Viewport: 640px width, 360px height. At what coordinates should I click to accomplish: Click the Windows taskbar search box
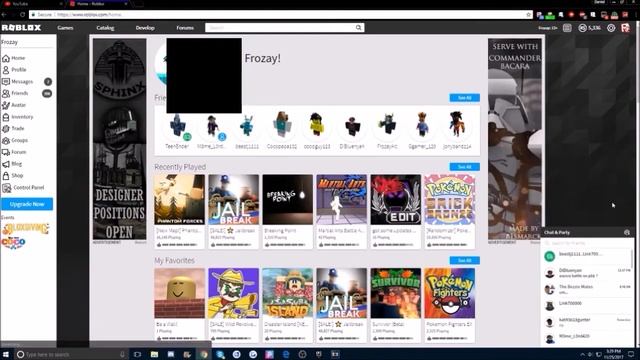pyautogui.click(x=71, y=354)
